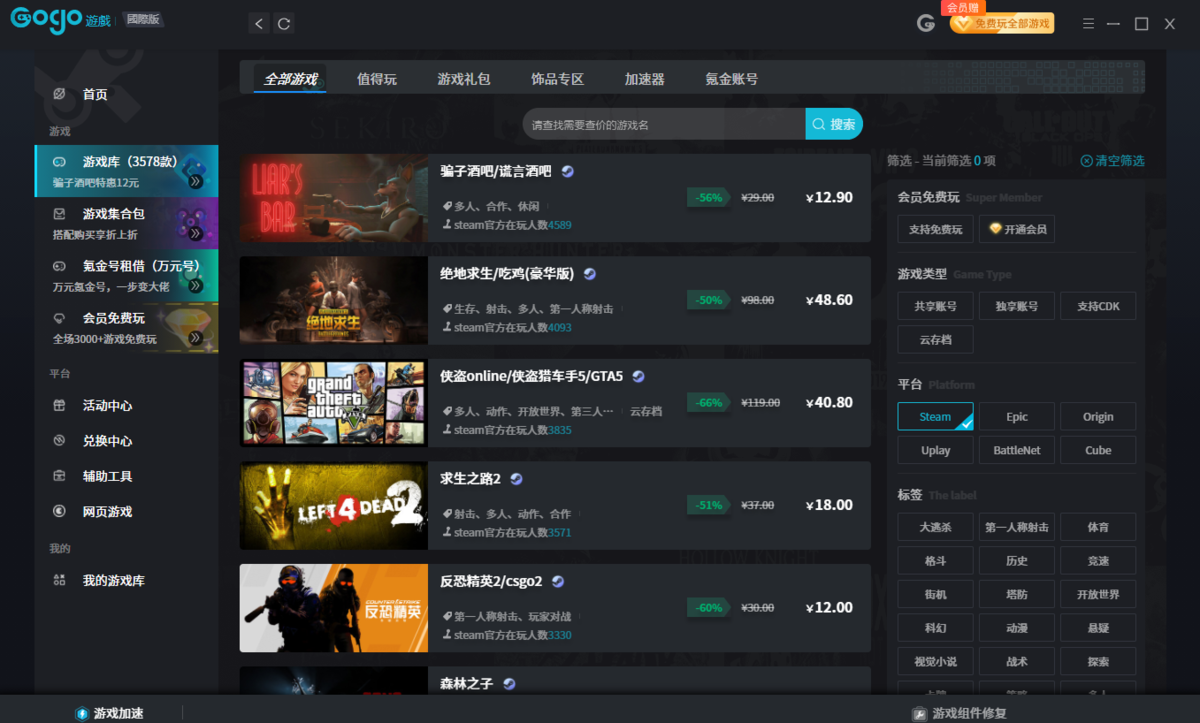Click the ¥40.80 price for GTA5
1200x723 pixels.
(829, 403)
